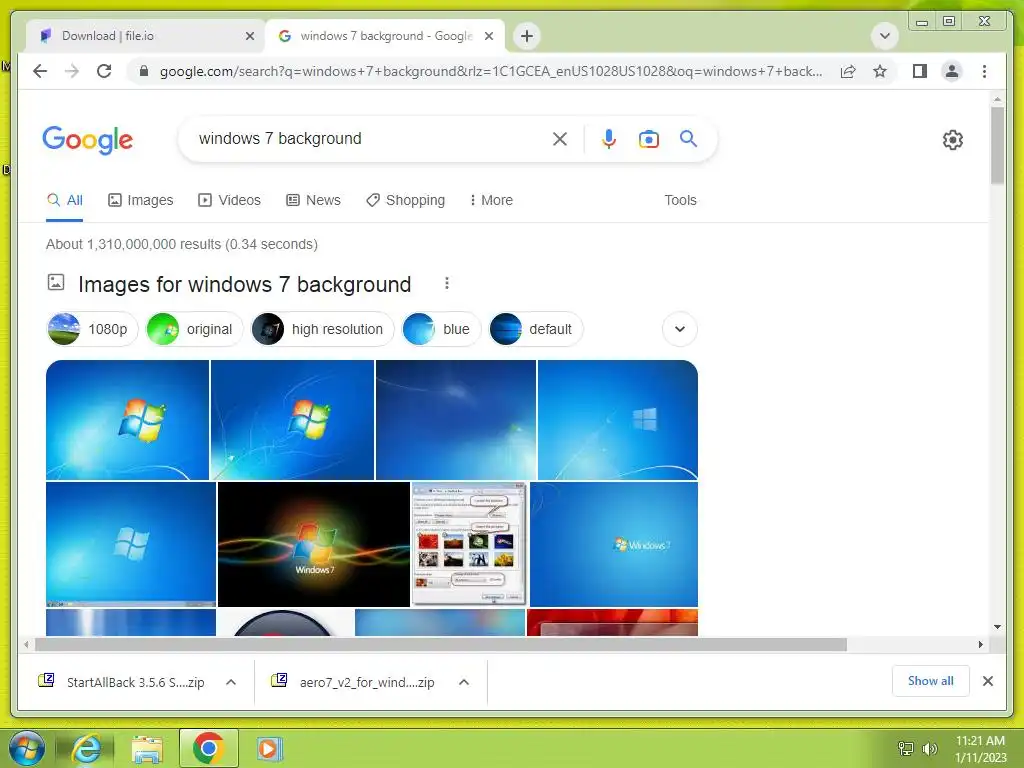
Task: Open thumbnail with white Windows 10 logo
Action: tap(618, 420)
